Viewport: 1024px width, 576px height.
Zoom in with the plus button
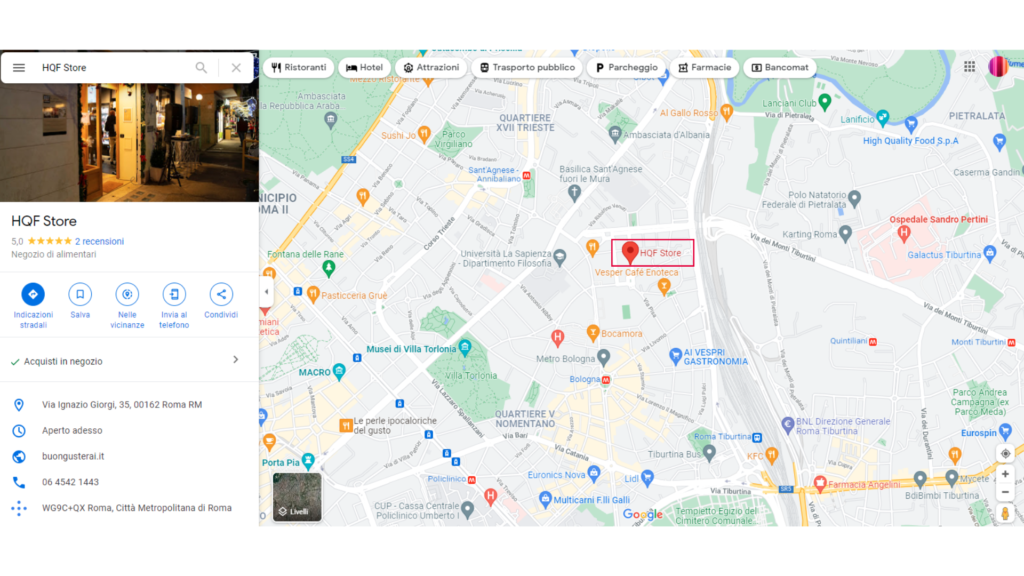coord(1005,474)
